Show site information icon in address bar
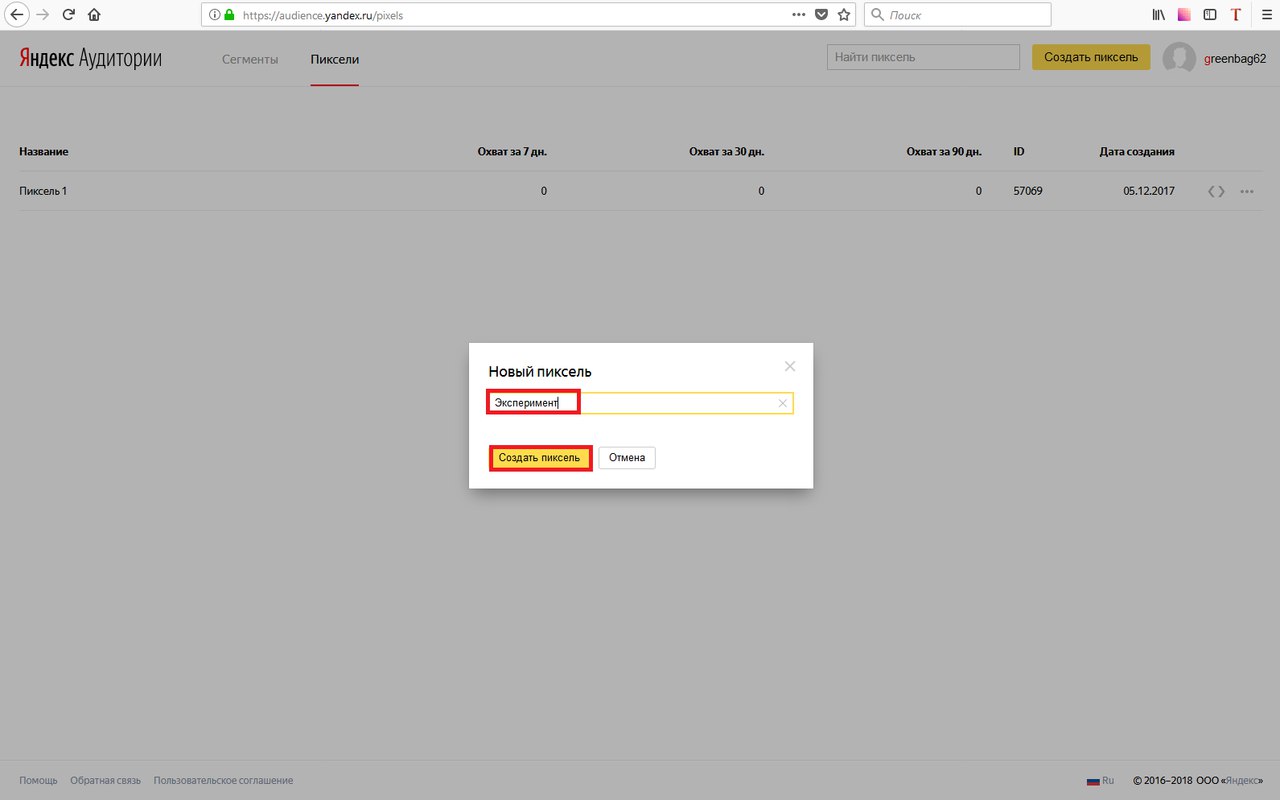This screenshot has width=1280, height=800. click(215, 15)
